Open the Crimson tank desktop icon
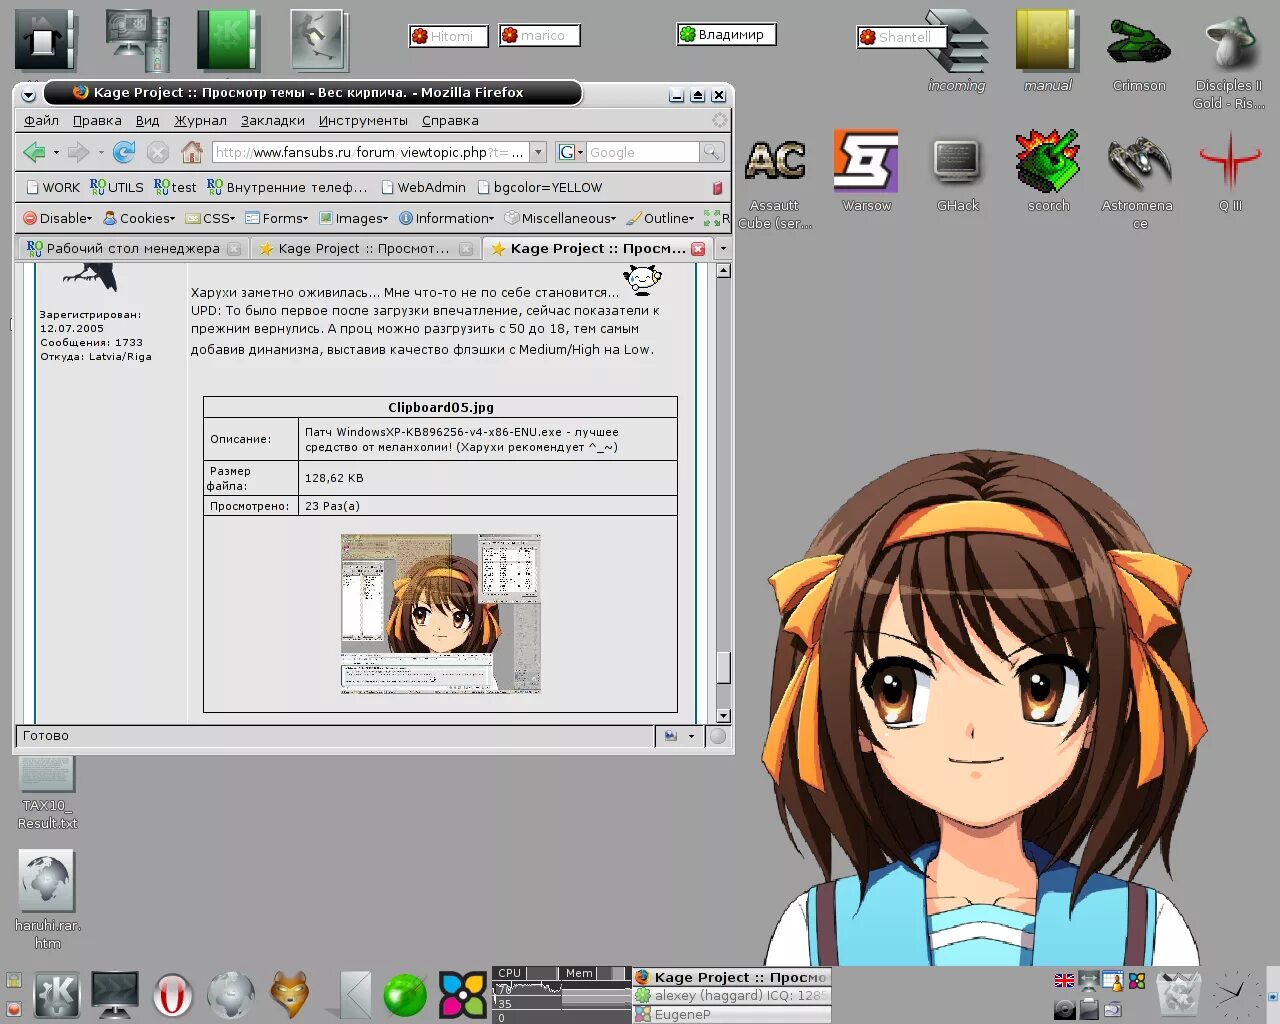 coord(1139,43)
